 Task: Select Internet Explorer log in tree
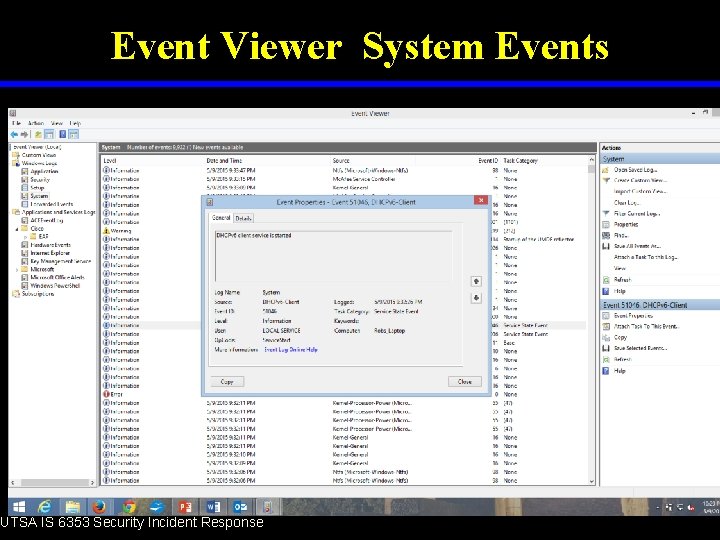pyautogui.click(x=50, y=253)
